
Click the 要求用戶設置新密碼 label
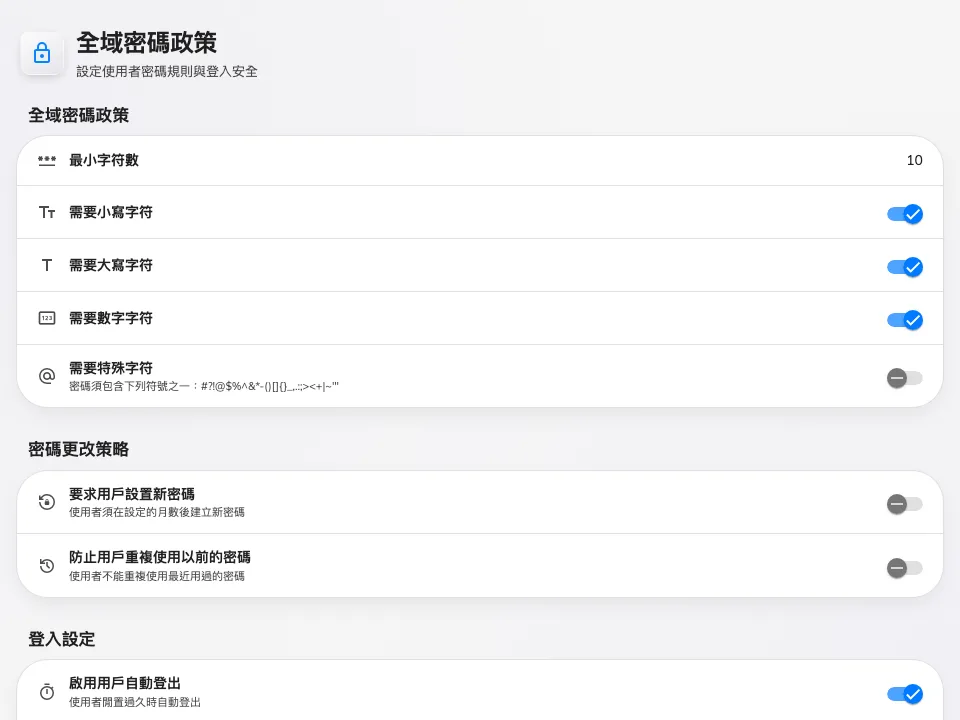point(132,494)
